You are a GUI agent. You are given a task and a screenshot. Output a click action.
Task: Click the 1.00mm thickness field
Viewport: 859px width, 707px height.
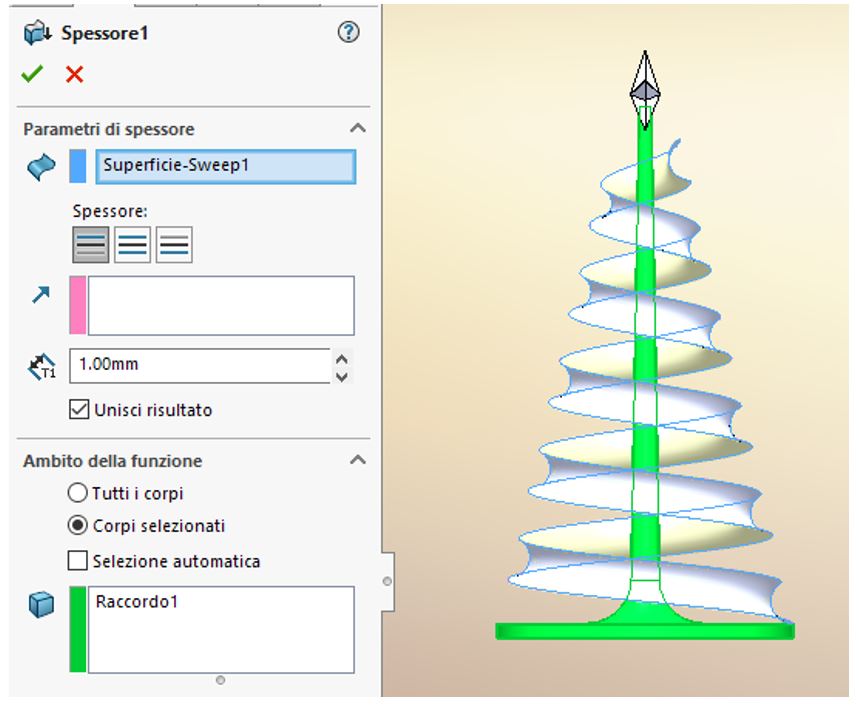tap(200, 366)
